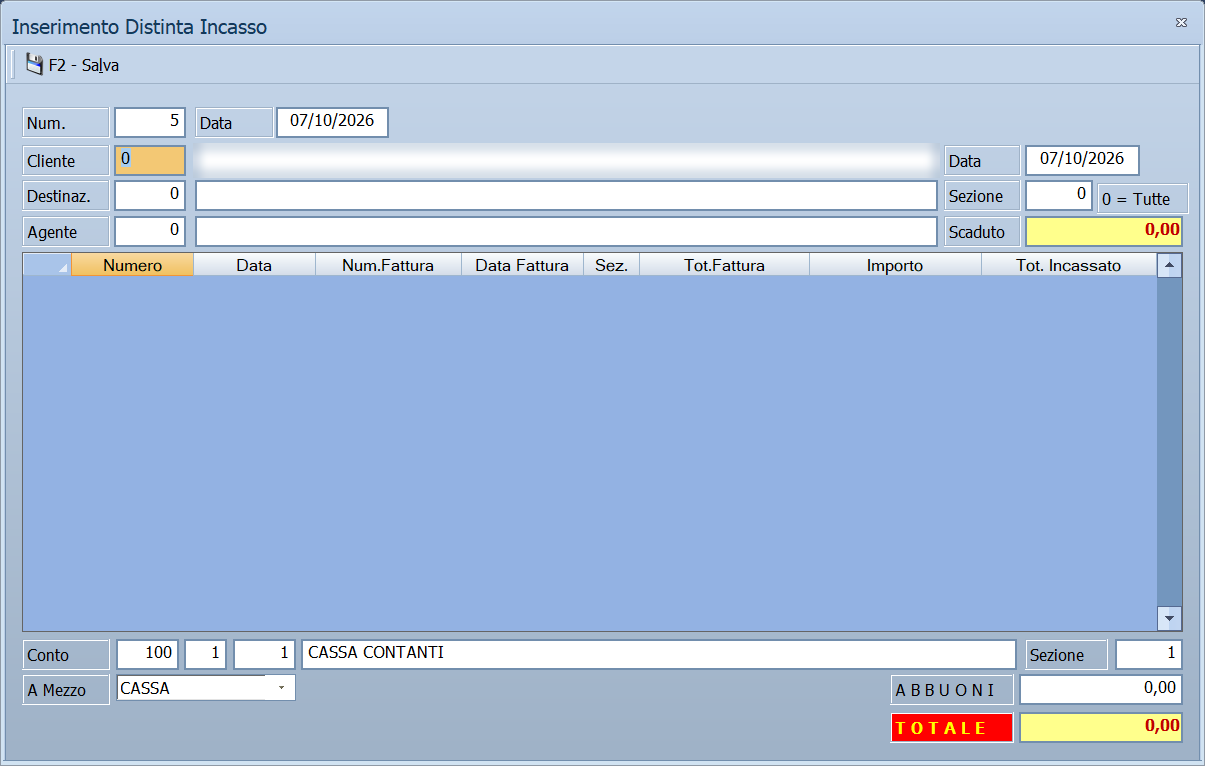The image size is (1205, 766).
Task: Click the CASSA CONTANTI description field
Action: 658,654
